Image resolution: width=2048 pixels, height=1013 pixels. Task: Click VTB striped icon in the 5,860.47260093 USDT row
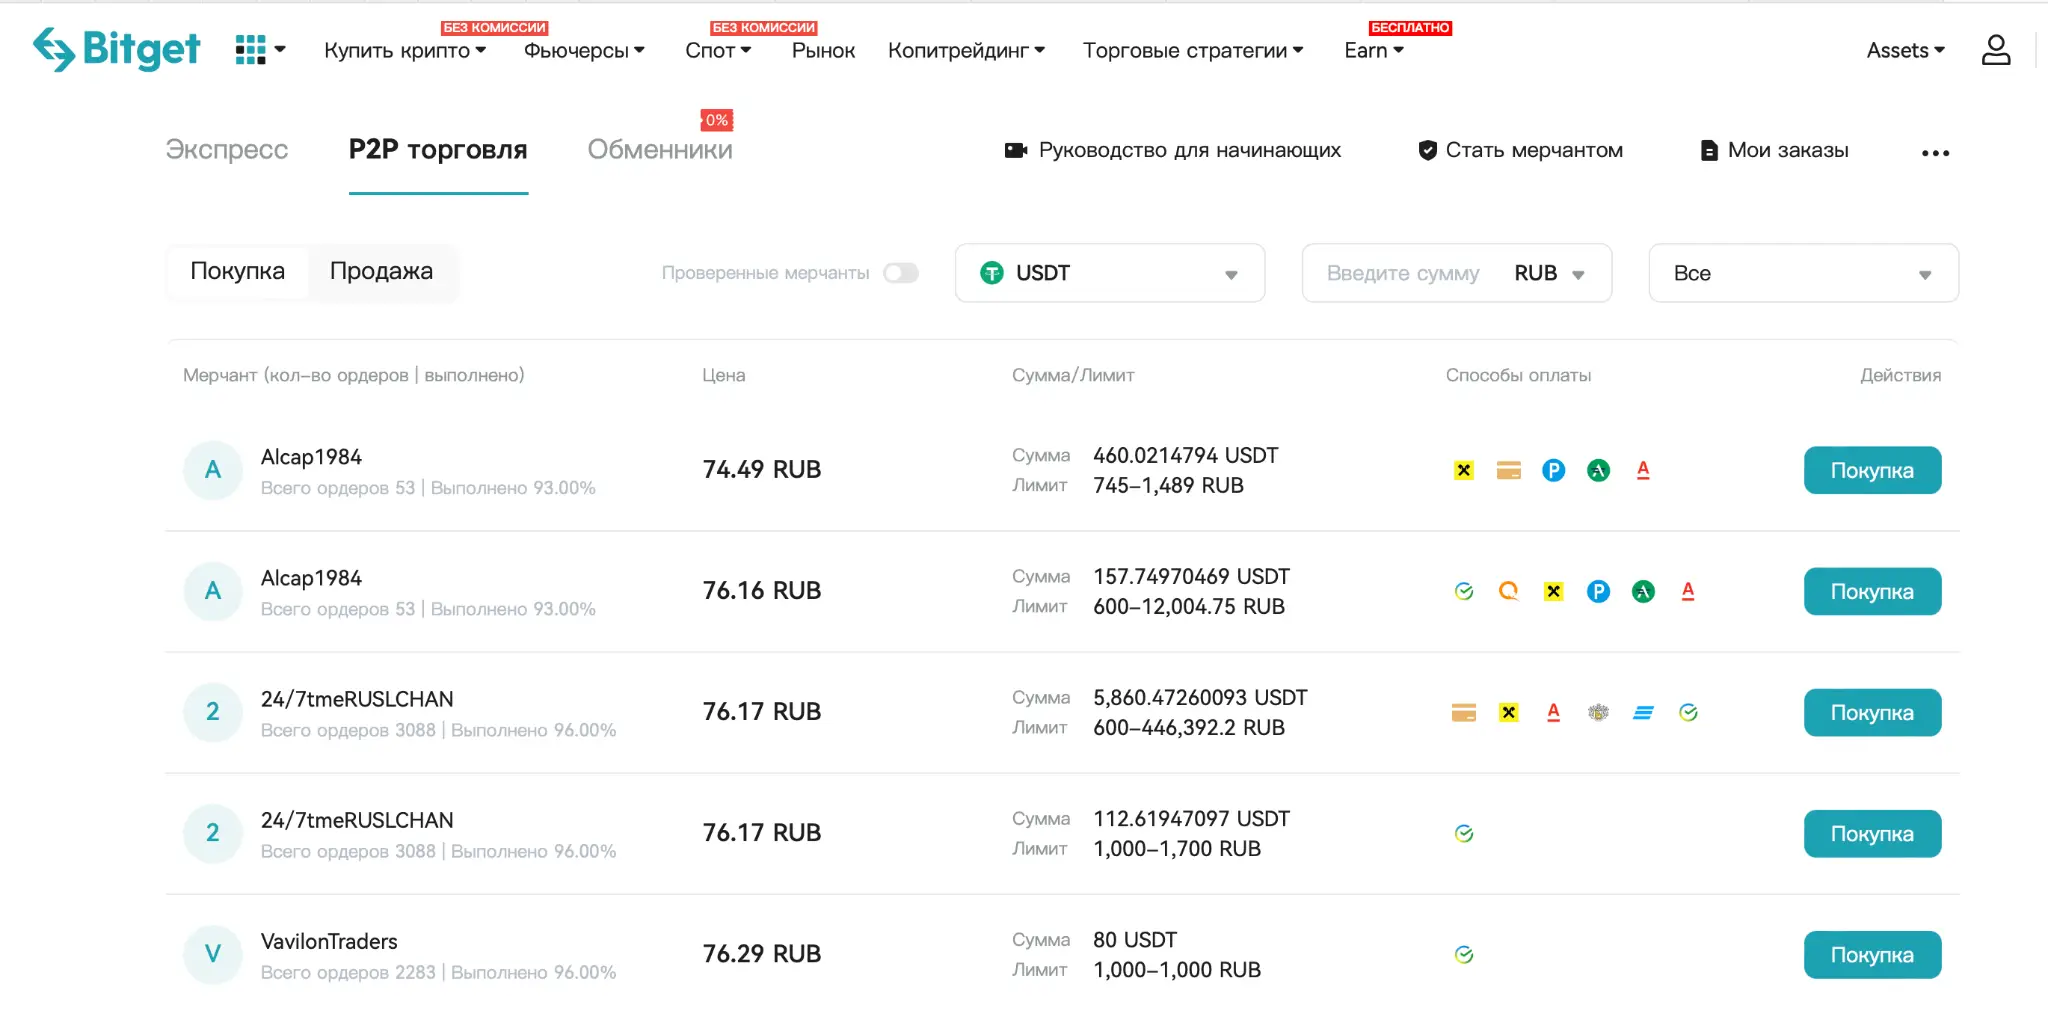[x=1643, y=712]
